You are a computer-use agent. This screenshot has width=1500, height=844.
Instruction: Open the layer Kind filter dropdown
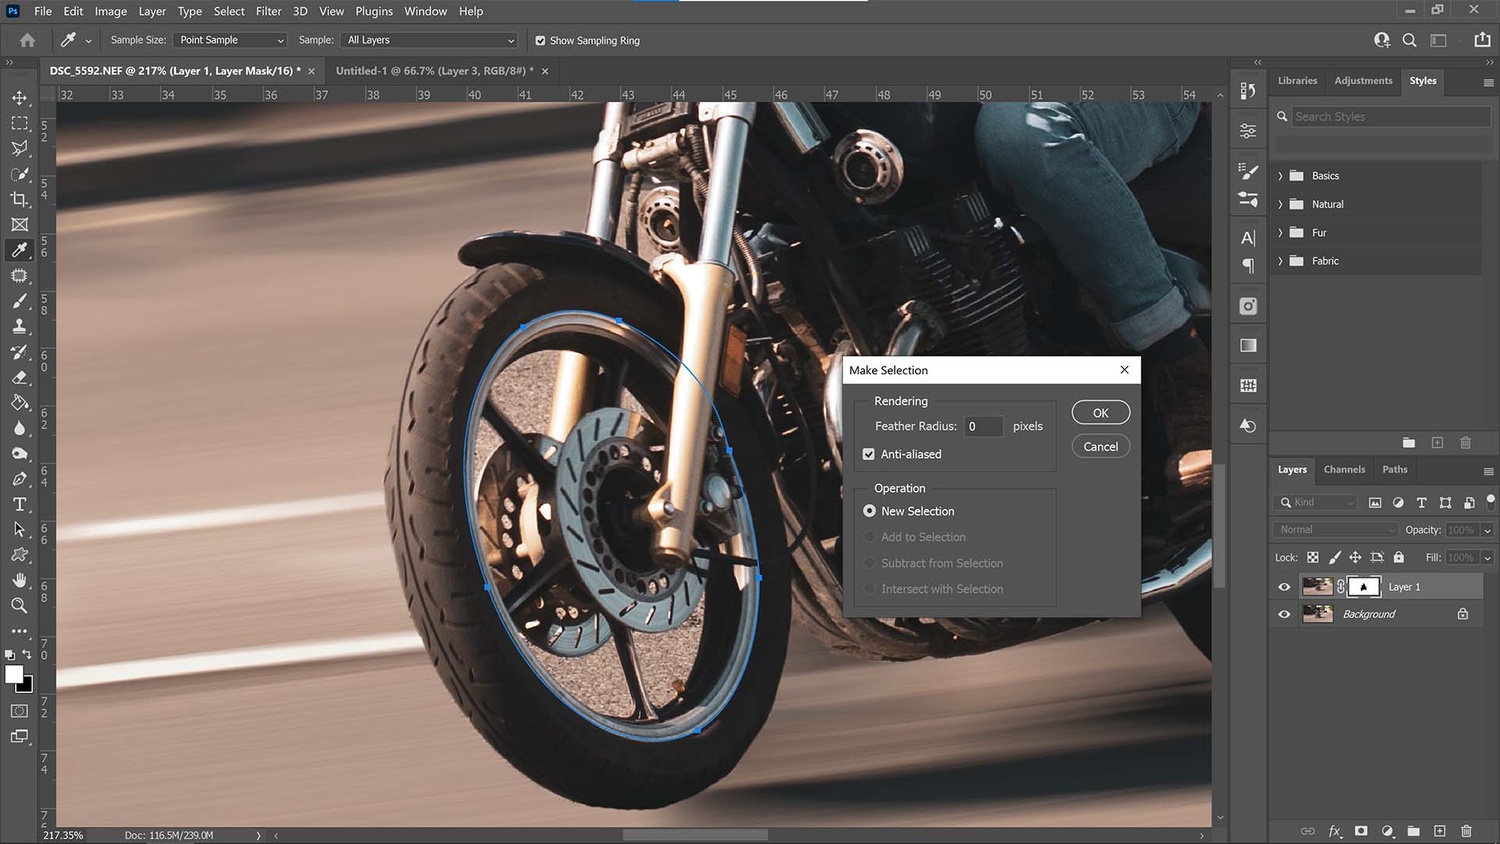1317,502
